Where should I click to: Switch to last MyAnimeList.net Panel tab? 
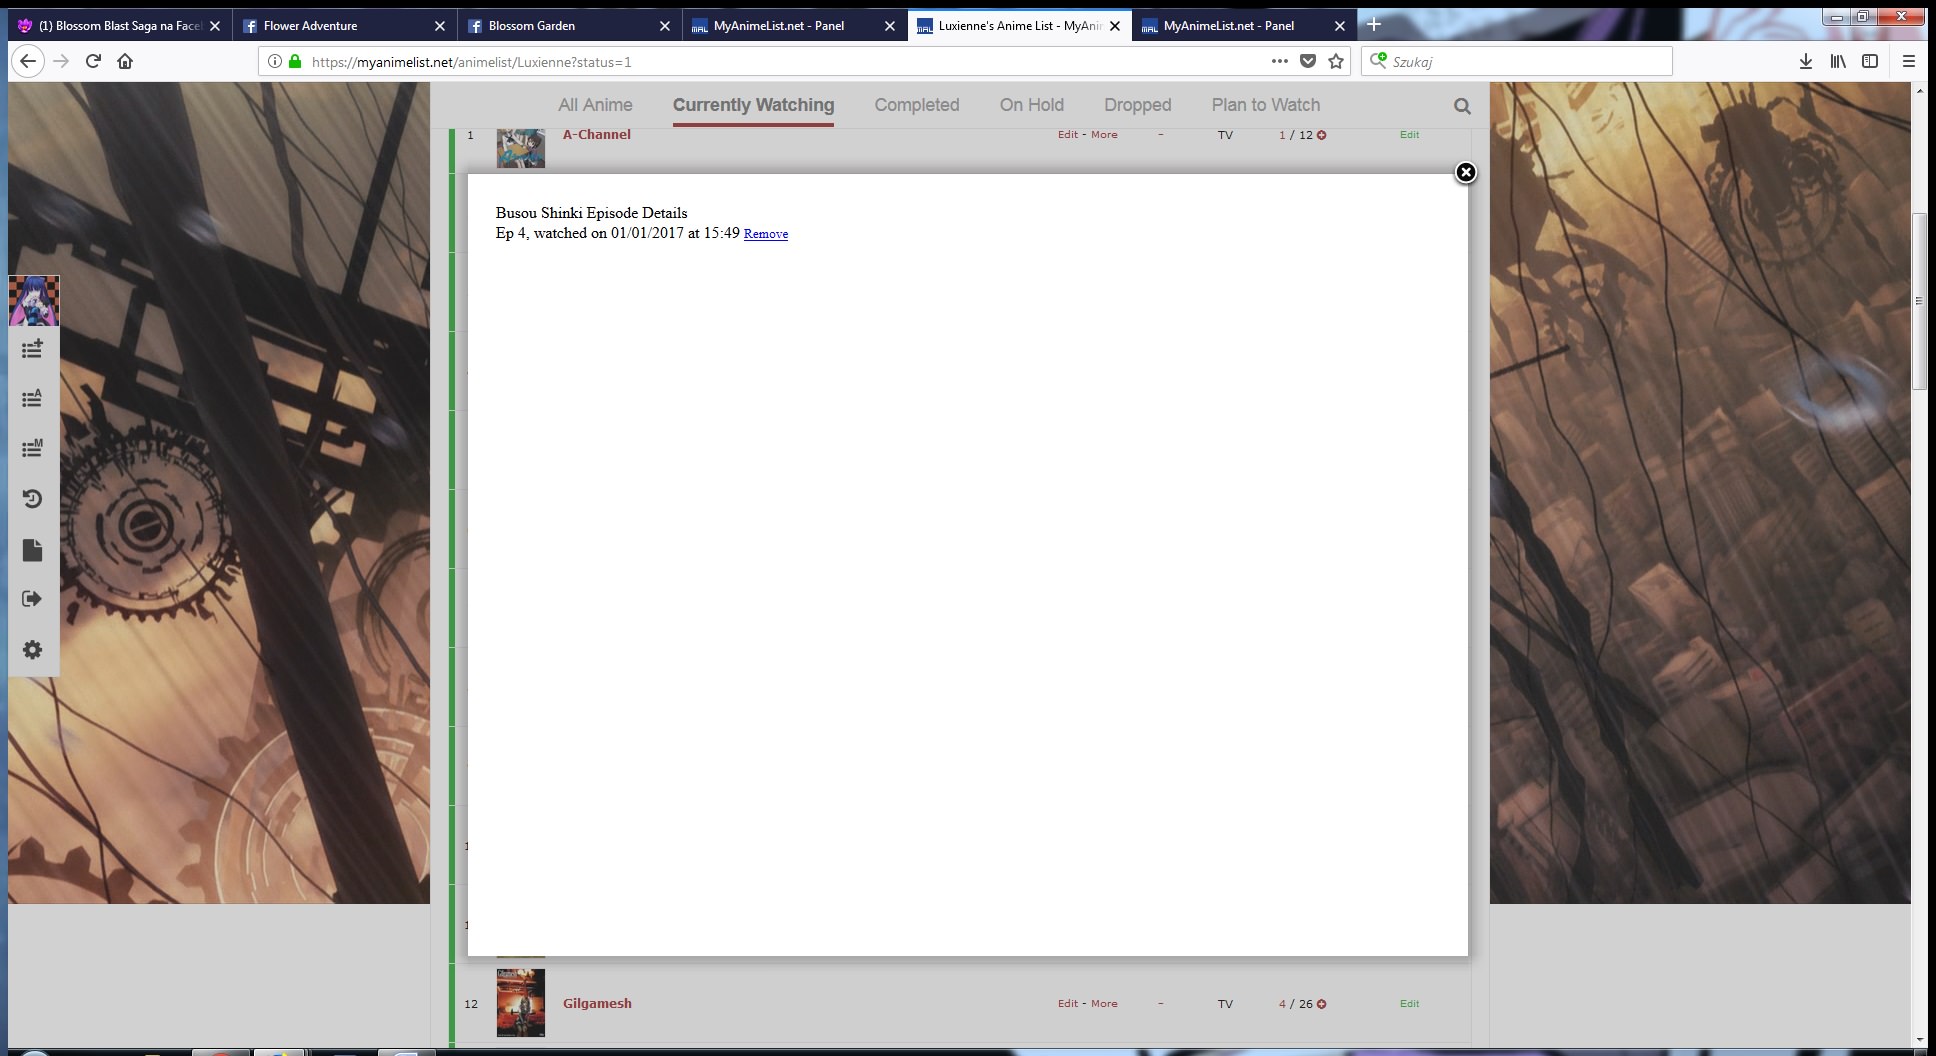pyautogui.click(x=1244, y=26)
